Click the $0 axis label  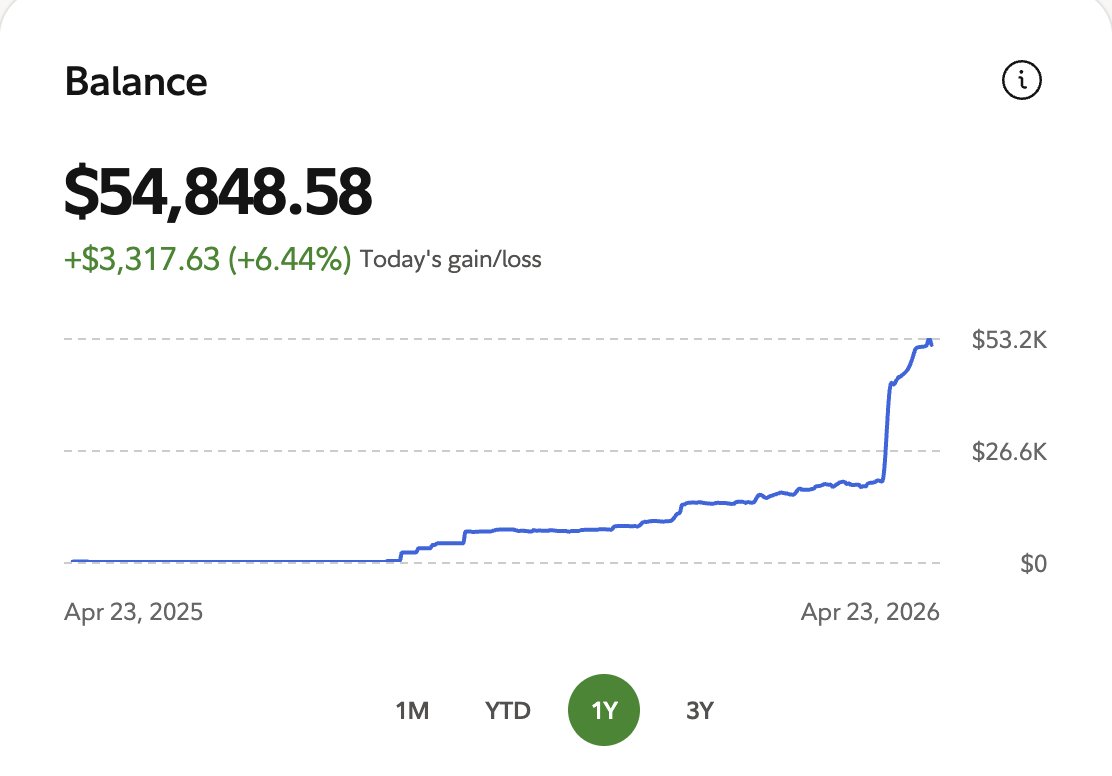point(1033,563)
